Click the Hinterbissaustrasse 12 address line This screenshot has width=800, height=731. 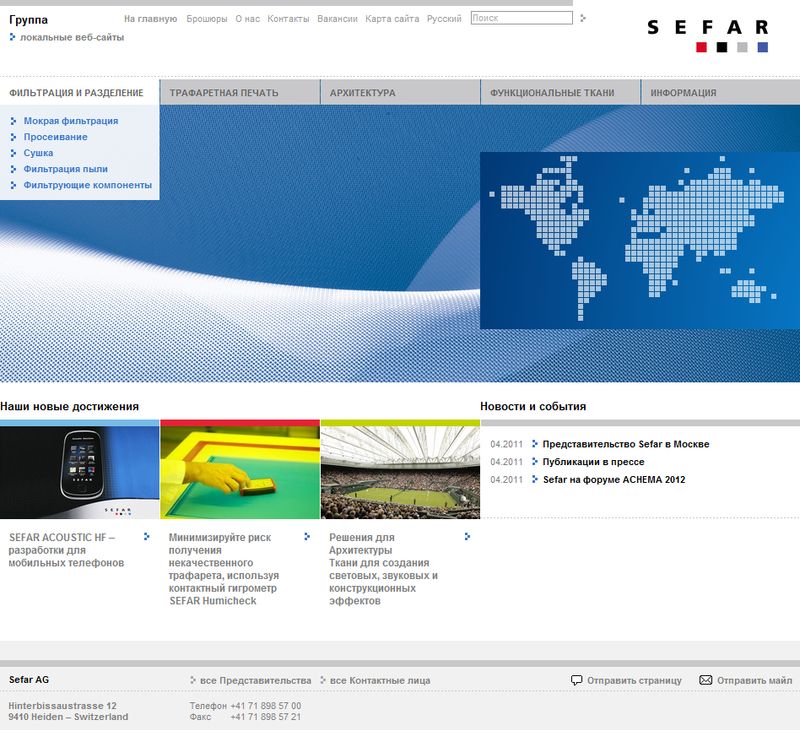[62, 705]
